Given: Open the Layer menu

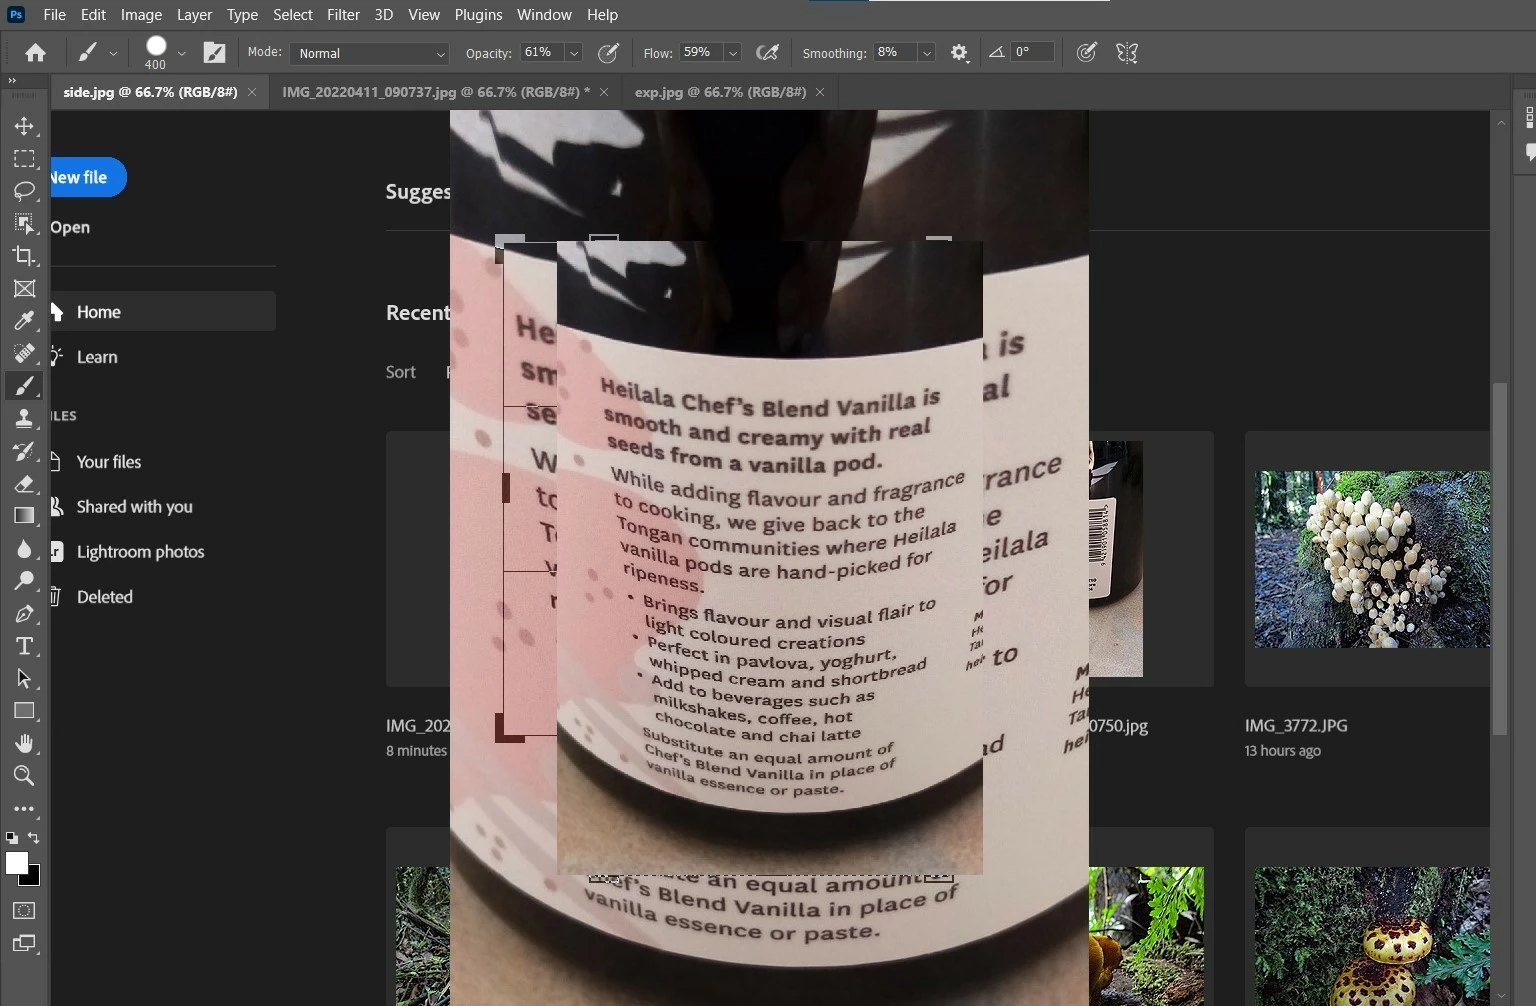Looking at the screenshot, I should click(x=194, y=15).
